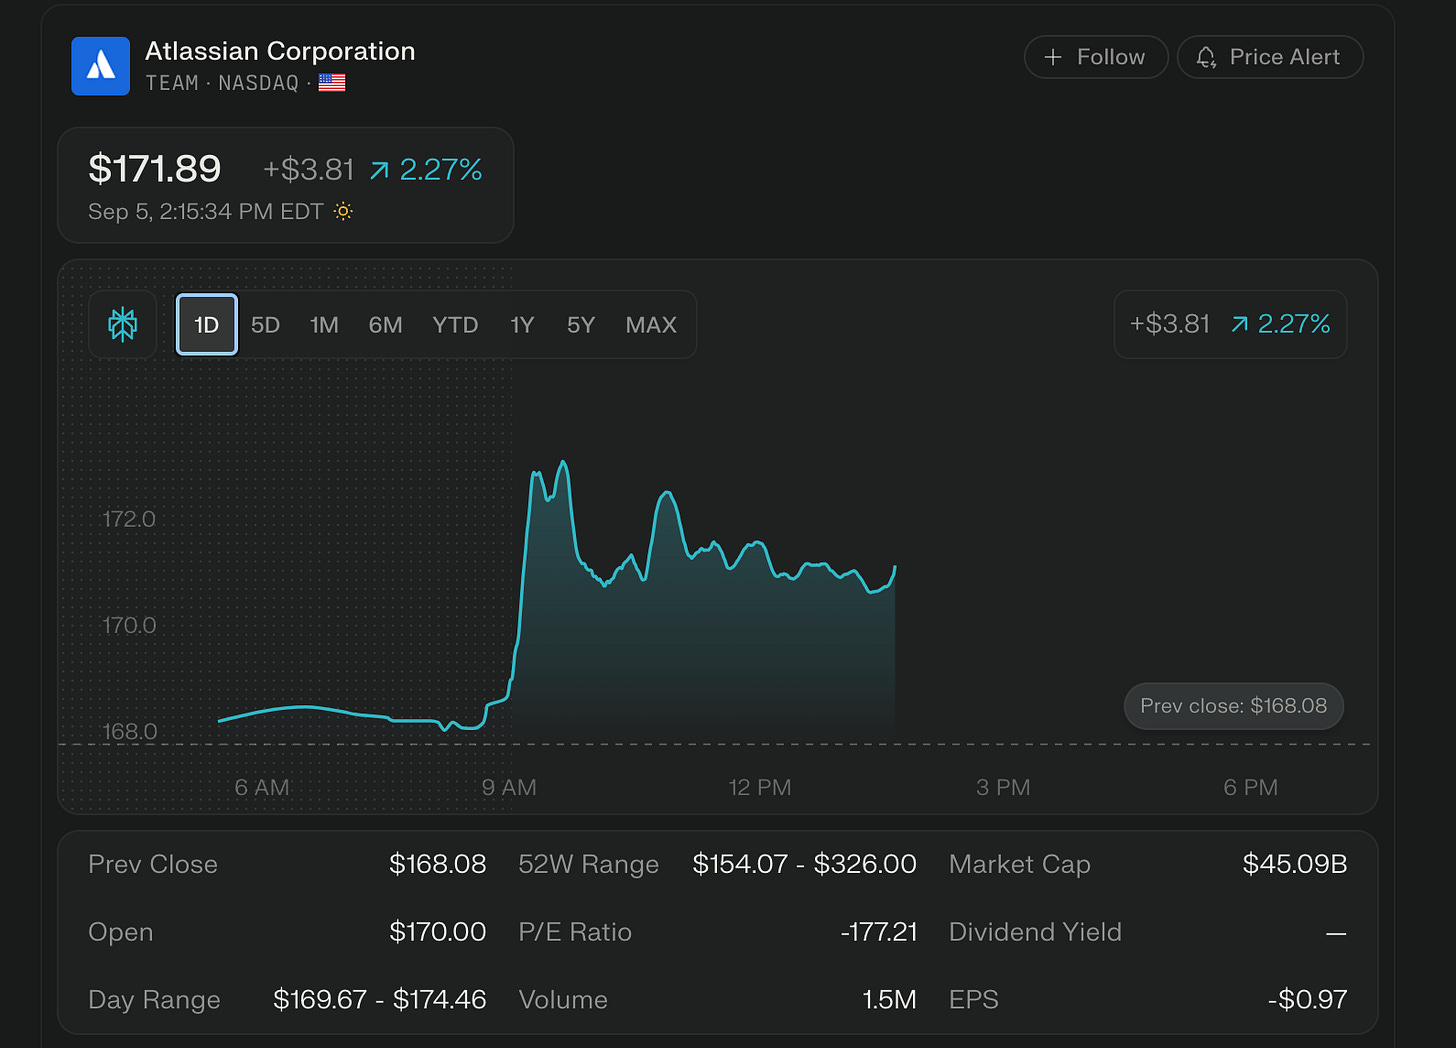The width and height of the screenshot is (1456, 1048).
Task: Click the Market Cap value $45.09B
Action: [1295, 864]
